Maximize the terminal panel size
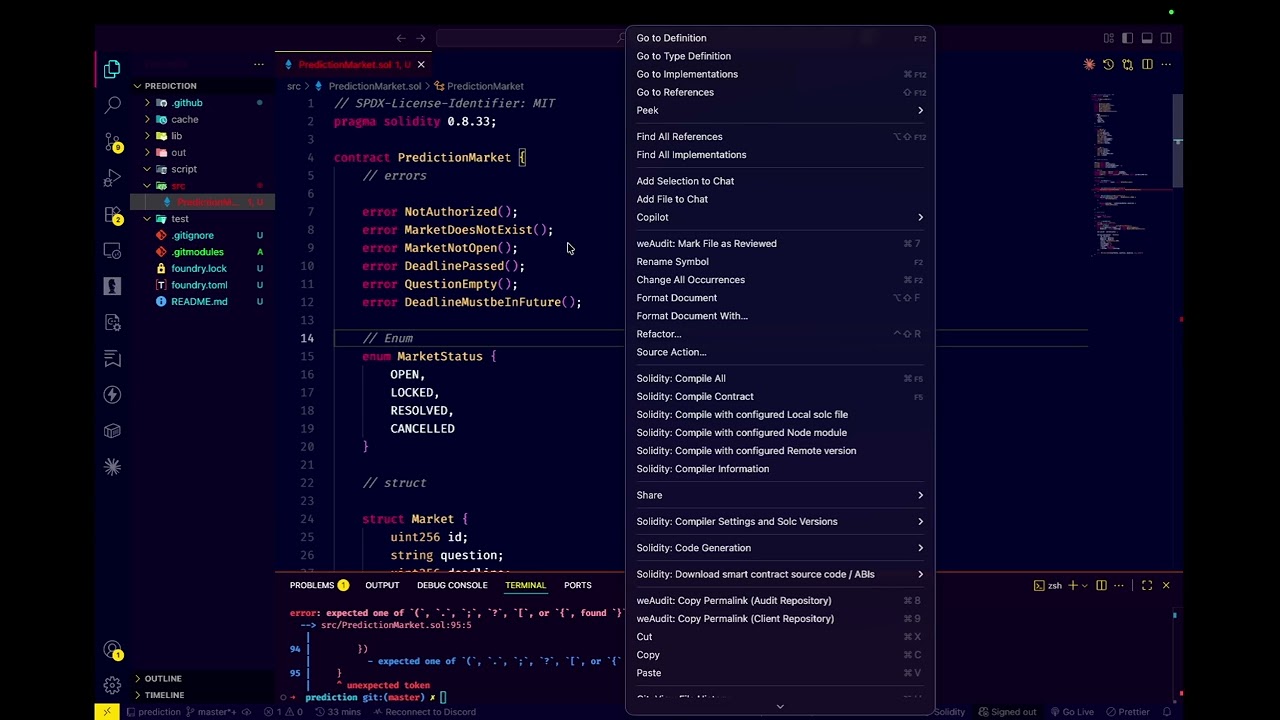The image size is (1280, 720). (x=1147, y=585)
